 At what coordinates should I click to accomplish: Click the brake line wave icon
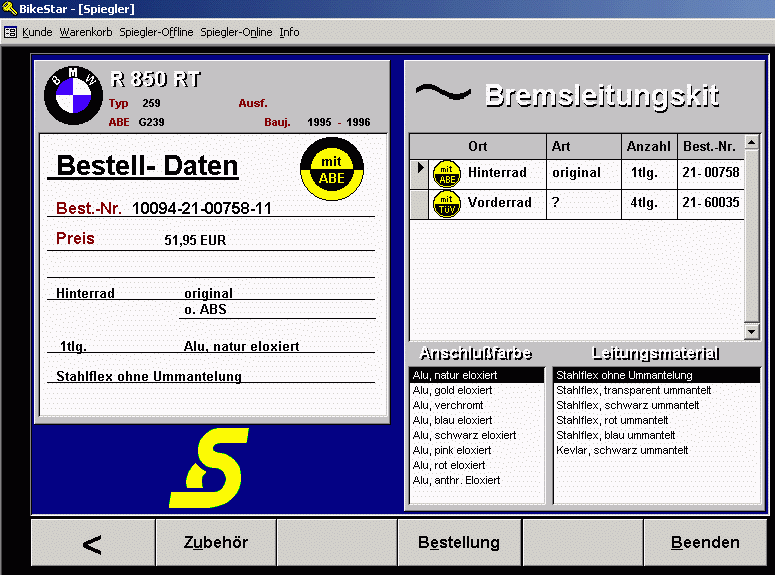point(443,92)
